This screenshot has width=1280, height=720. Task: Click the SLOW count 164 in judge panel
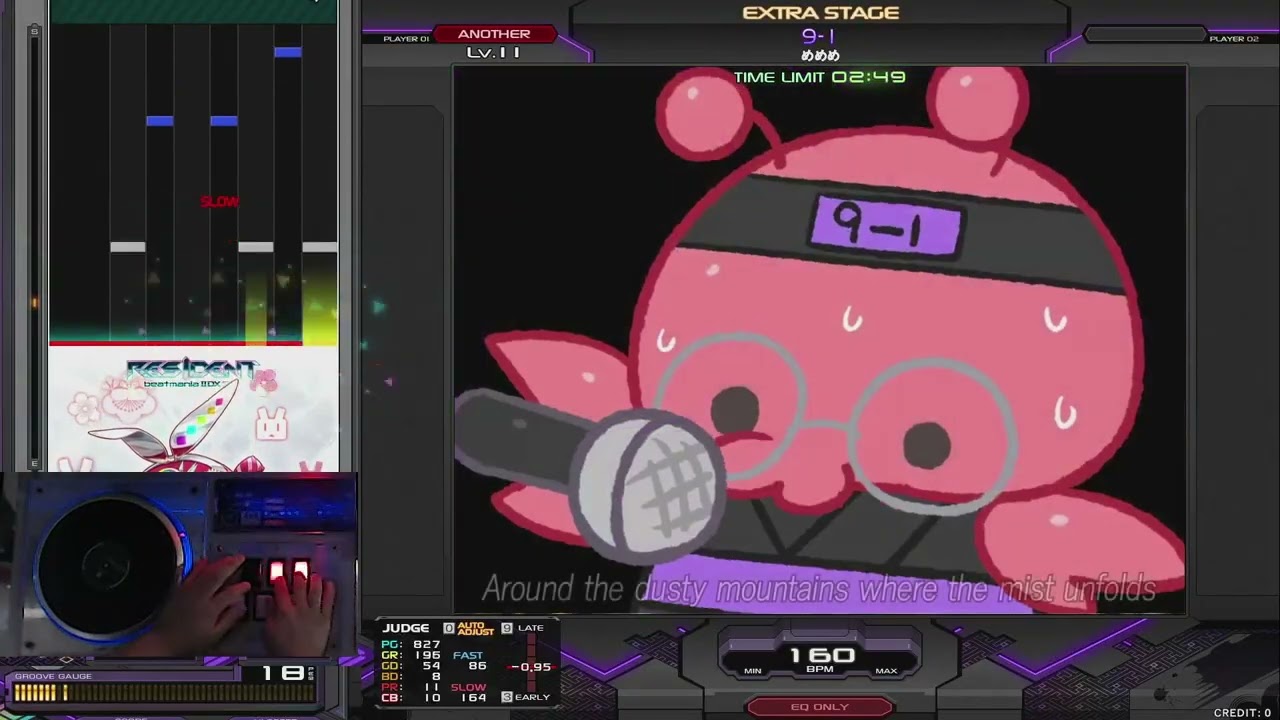tap(472, 697)
